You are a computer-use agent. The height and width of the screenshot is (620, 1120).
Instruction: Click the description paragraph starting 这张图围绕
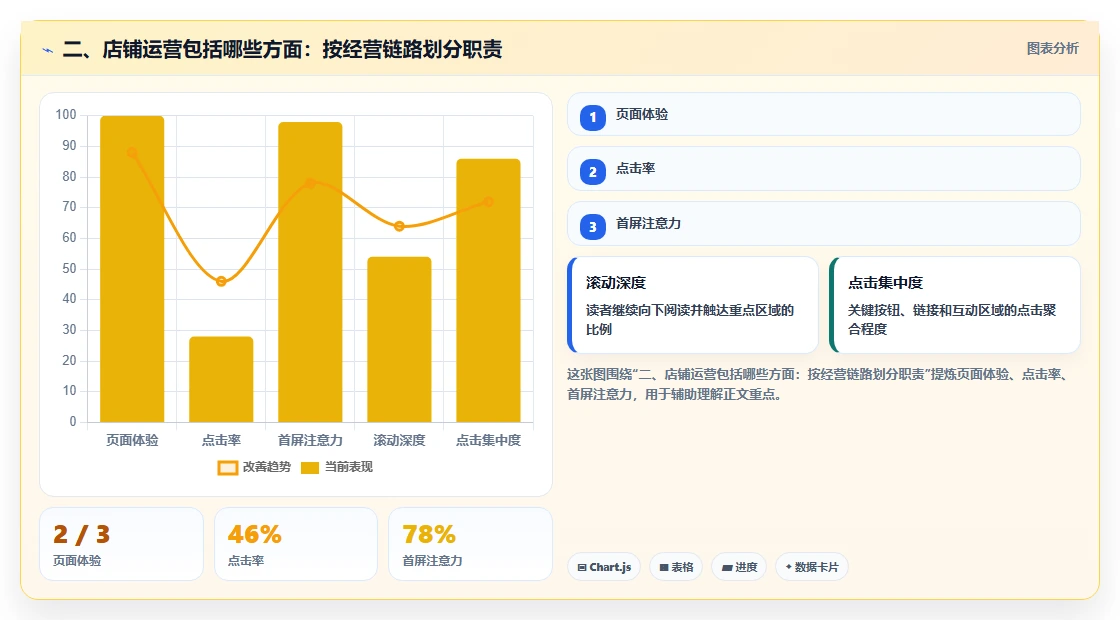click(819, 384)
